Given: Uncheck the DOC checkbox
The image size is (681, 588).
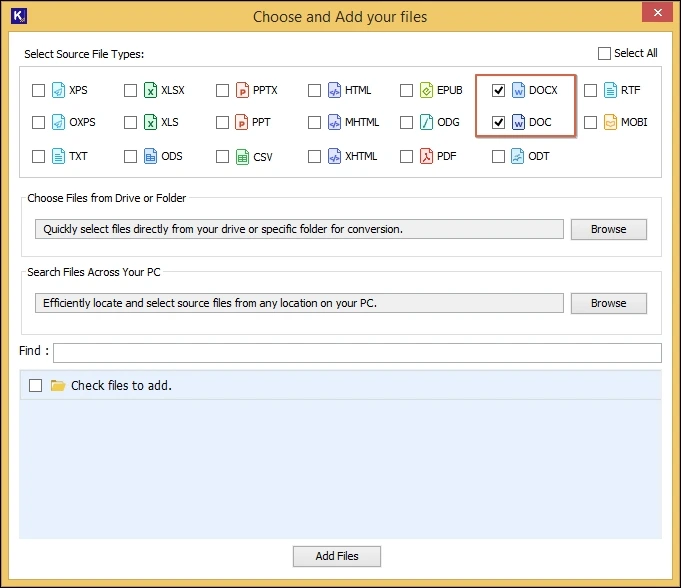Looking at the screenshot, I should (x=499, y=122).
